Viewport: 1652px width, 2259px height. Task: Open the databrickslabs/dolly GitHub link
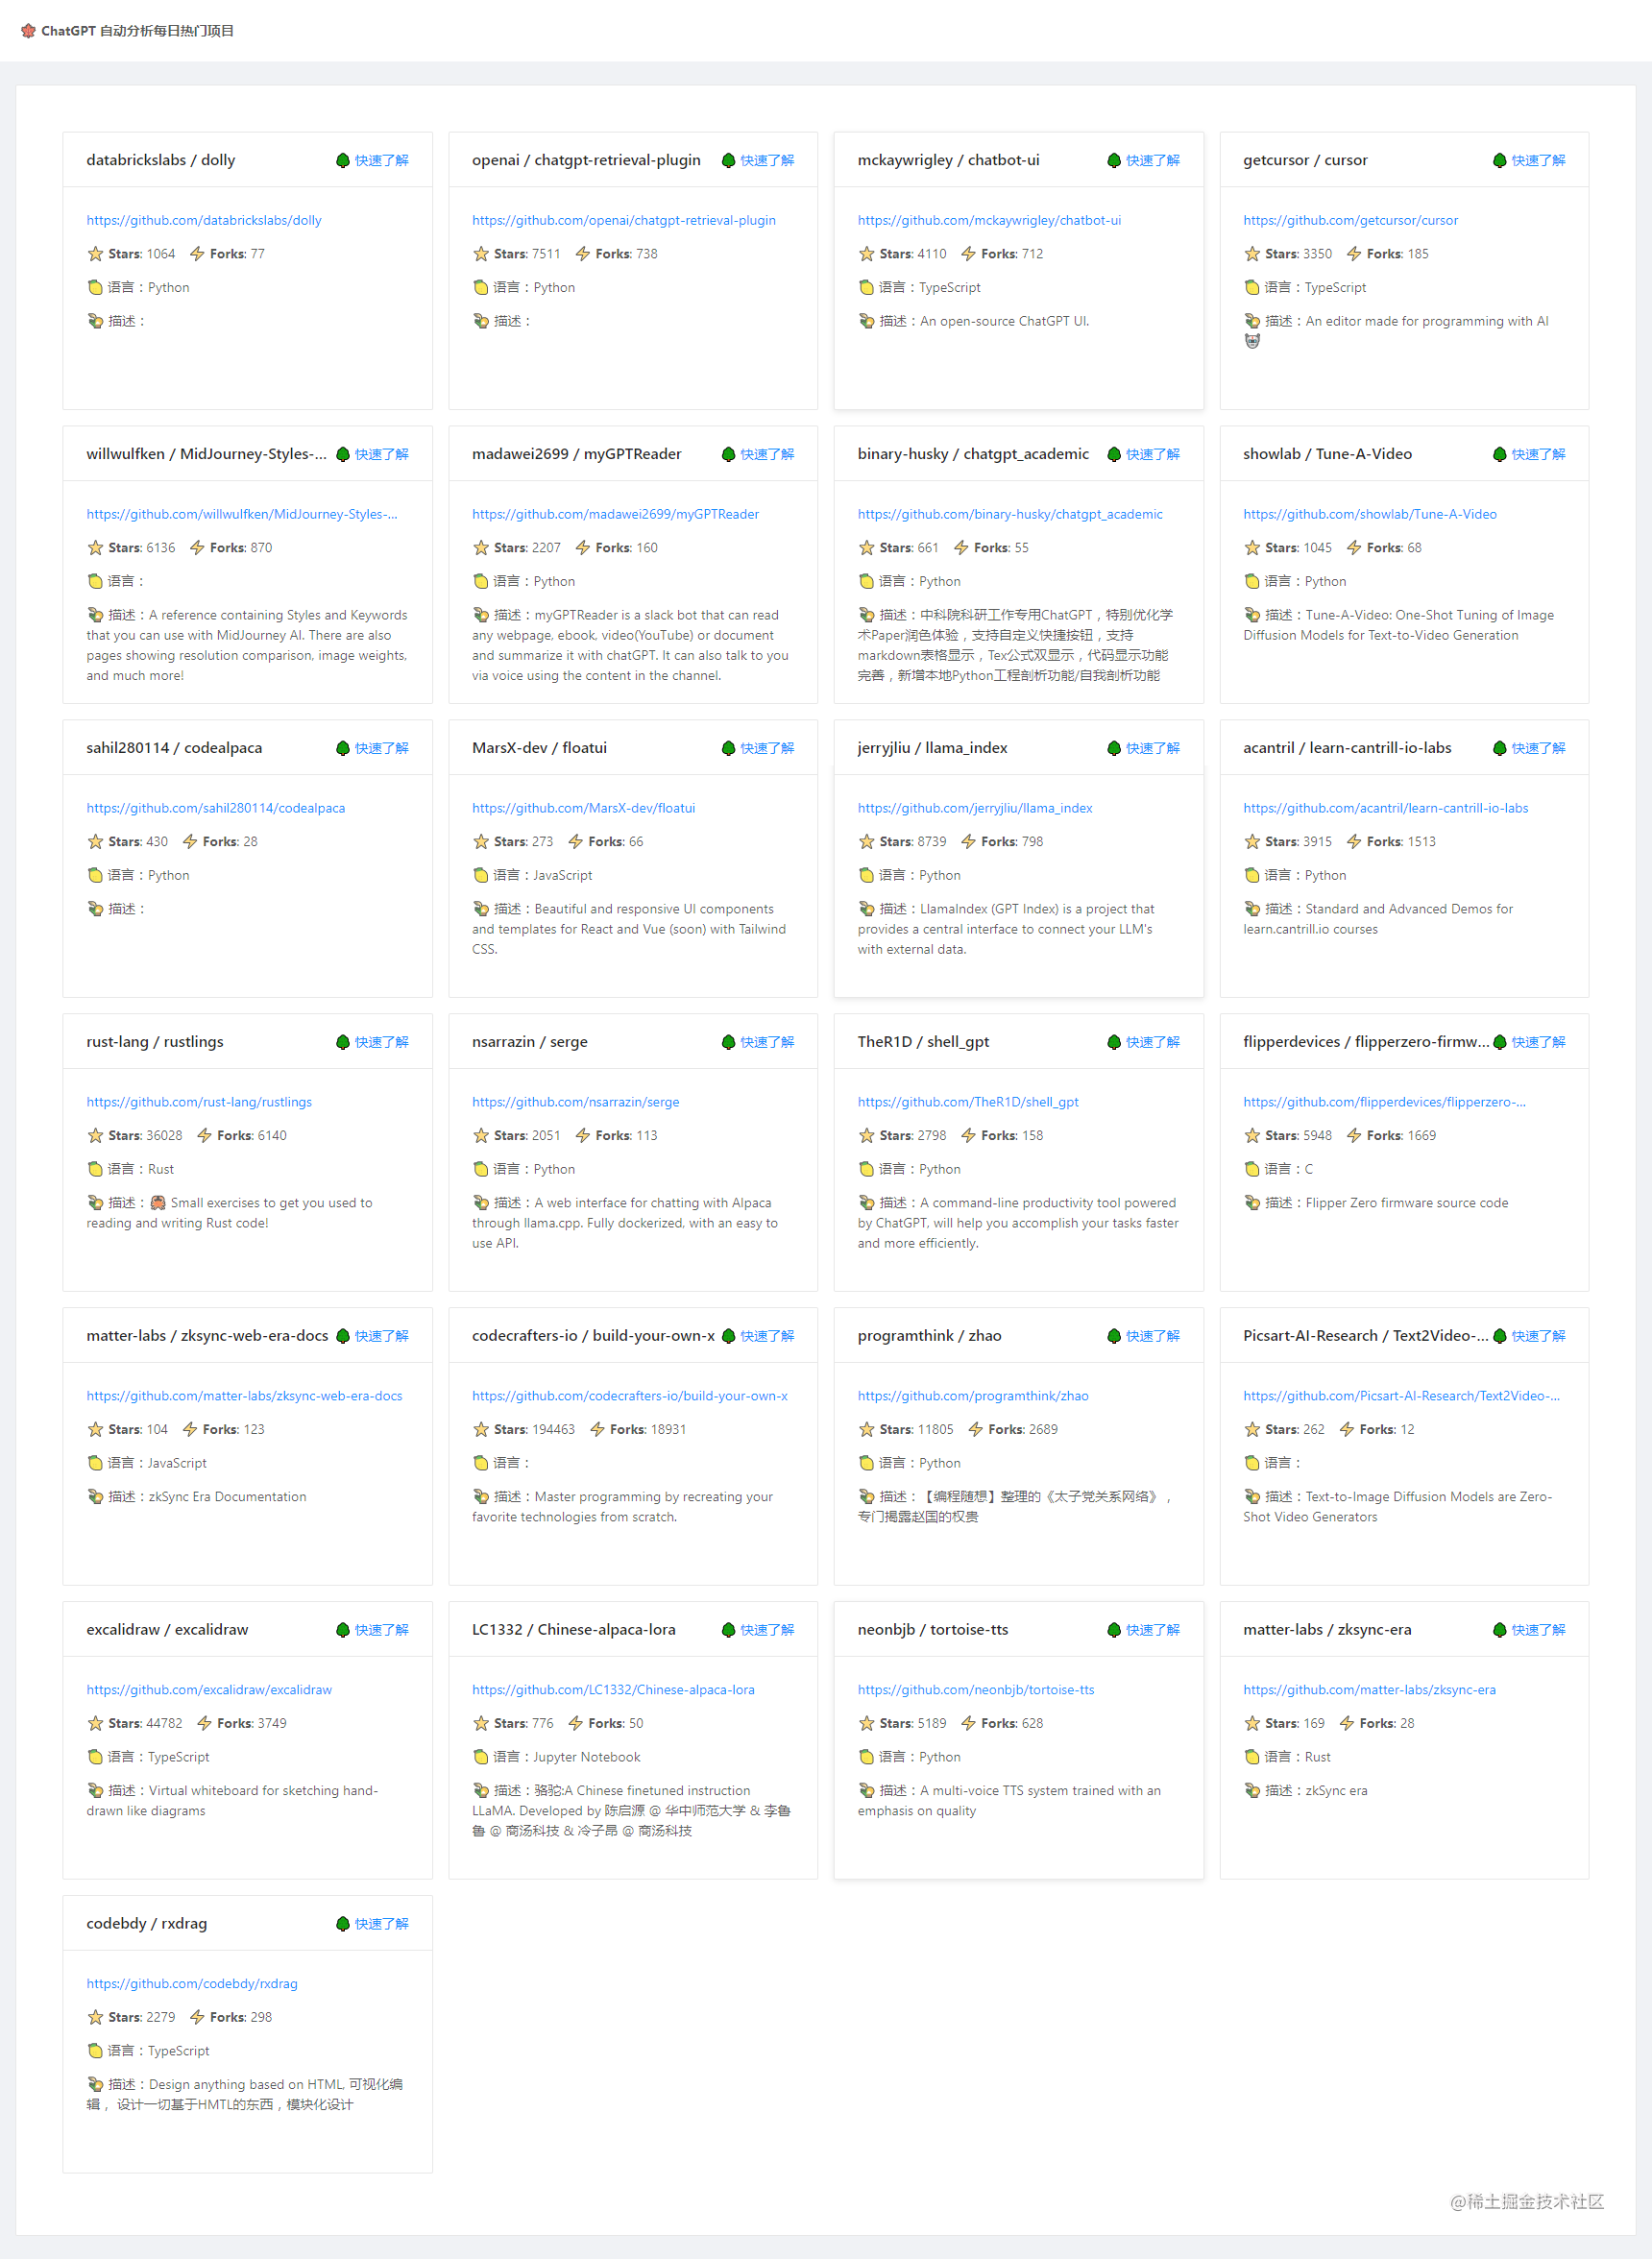[204, 220]
